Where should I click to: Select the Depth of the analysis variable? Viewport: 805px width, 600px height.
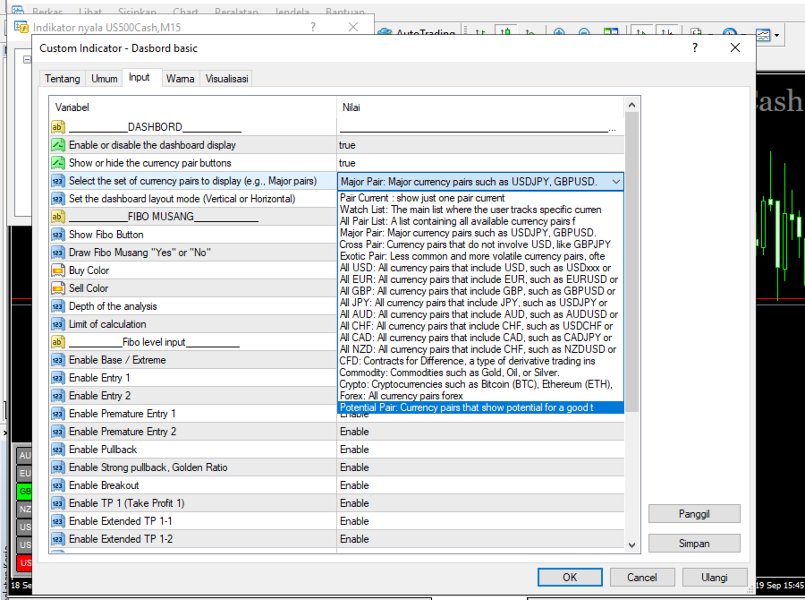click(x=113, y=306)
